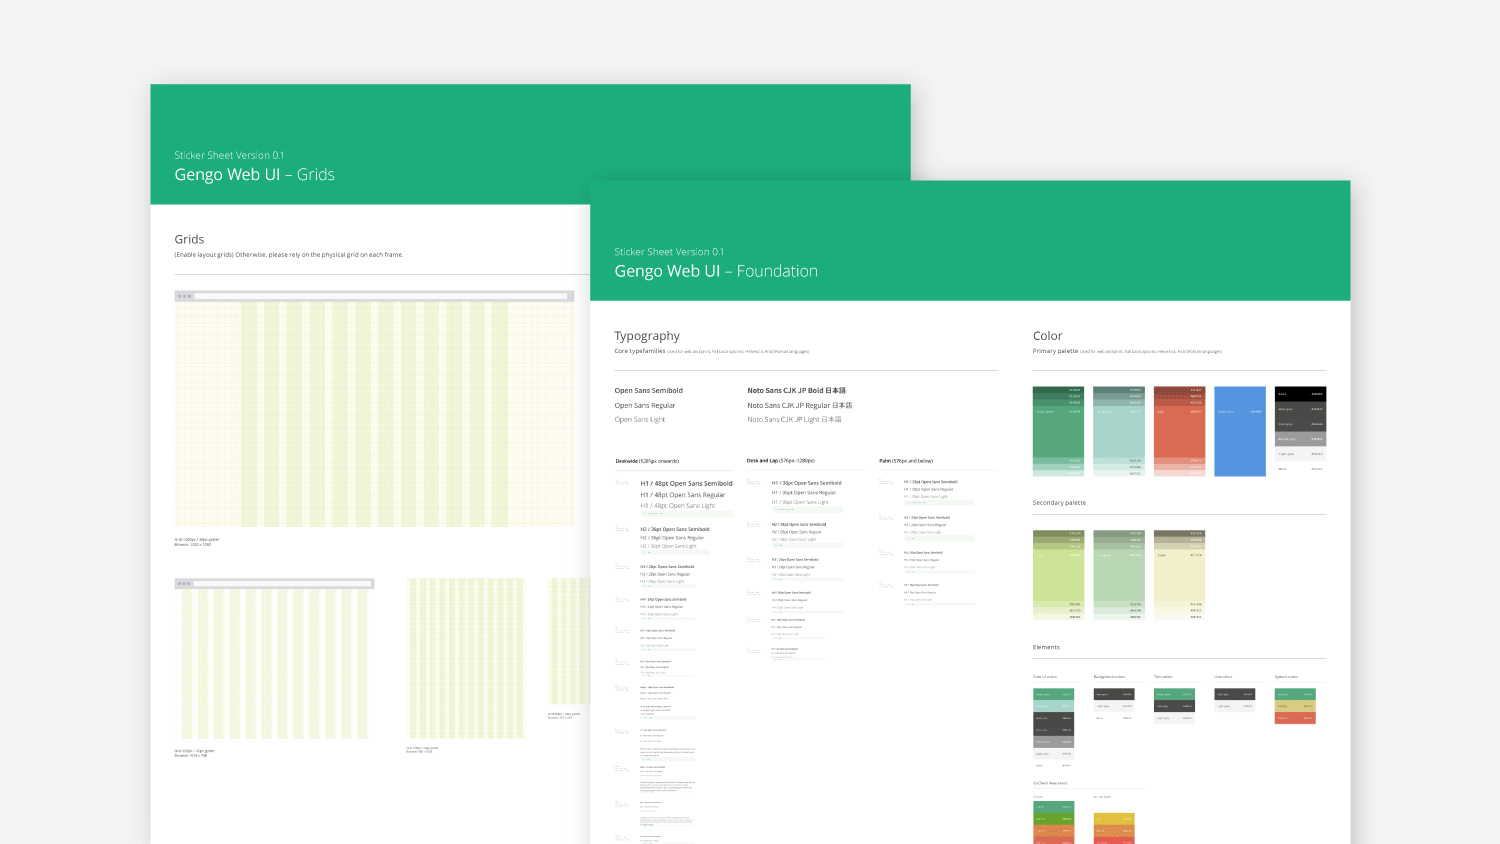Select the 'Color' section heading

click(1047, 336)
